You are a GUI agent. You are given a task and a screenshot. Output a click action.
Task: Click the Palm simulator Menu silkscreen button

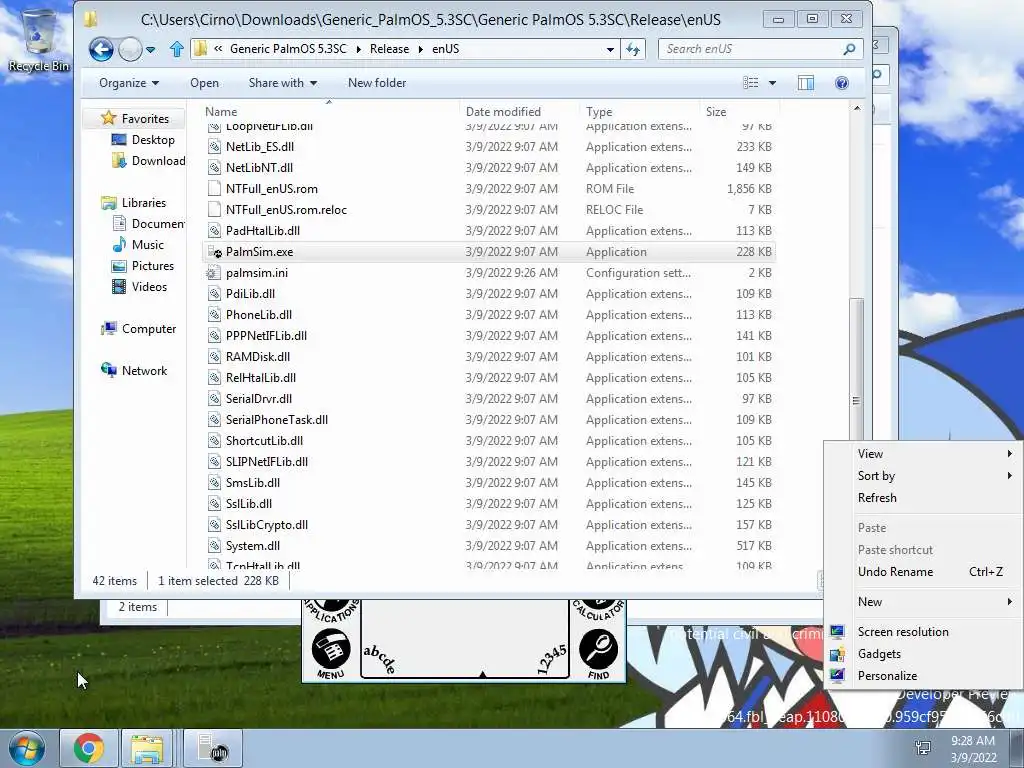331,653
